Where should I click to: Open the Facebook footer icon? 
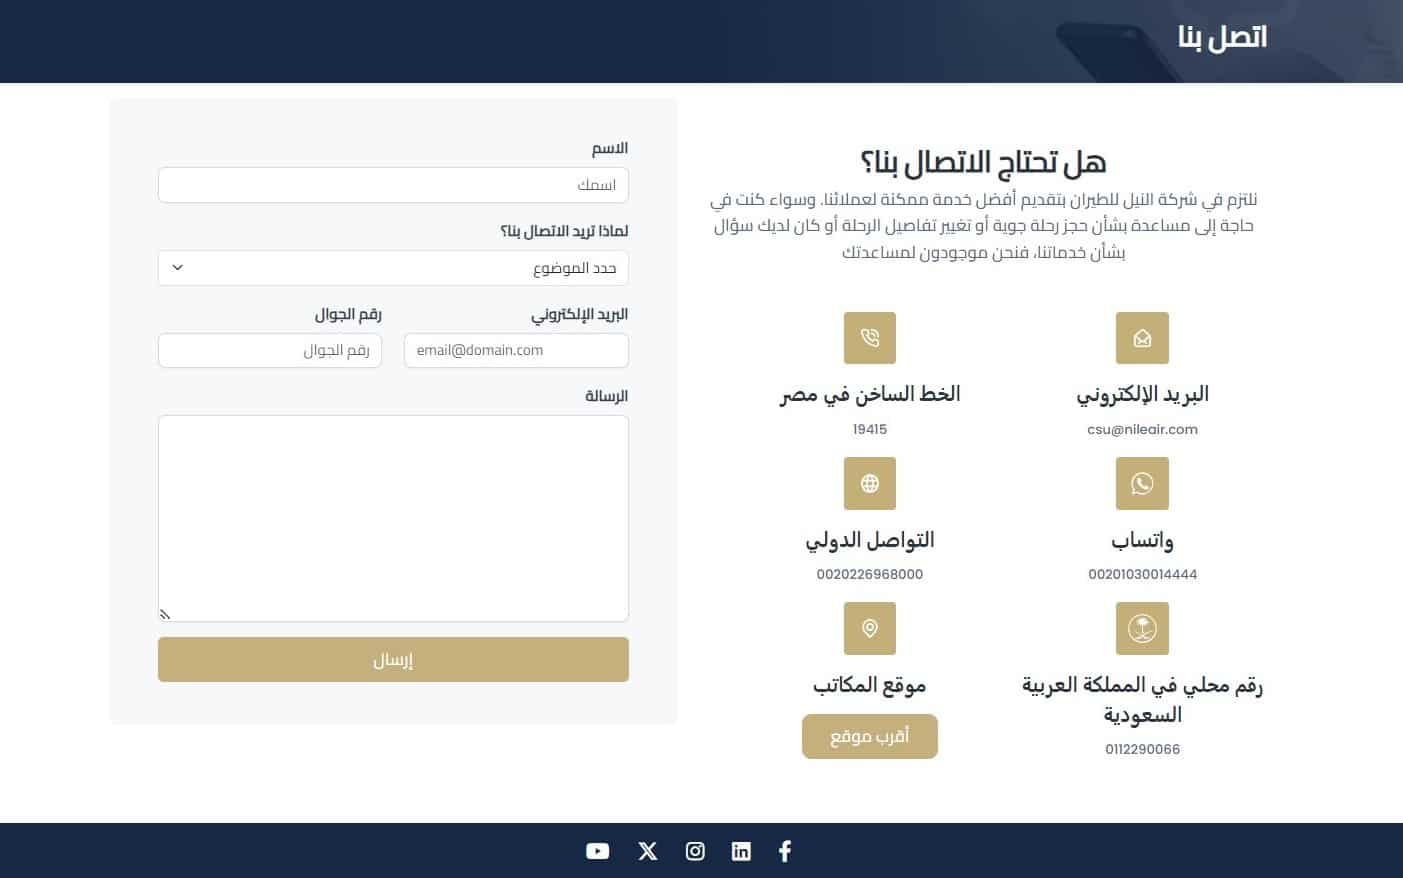pyautogui.click(x=785, y=851)
